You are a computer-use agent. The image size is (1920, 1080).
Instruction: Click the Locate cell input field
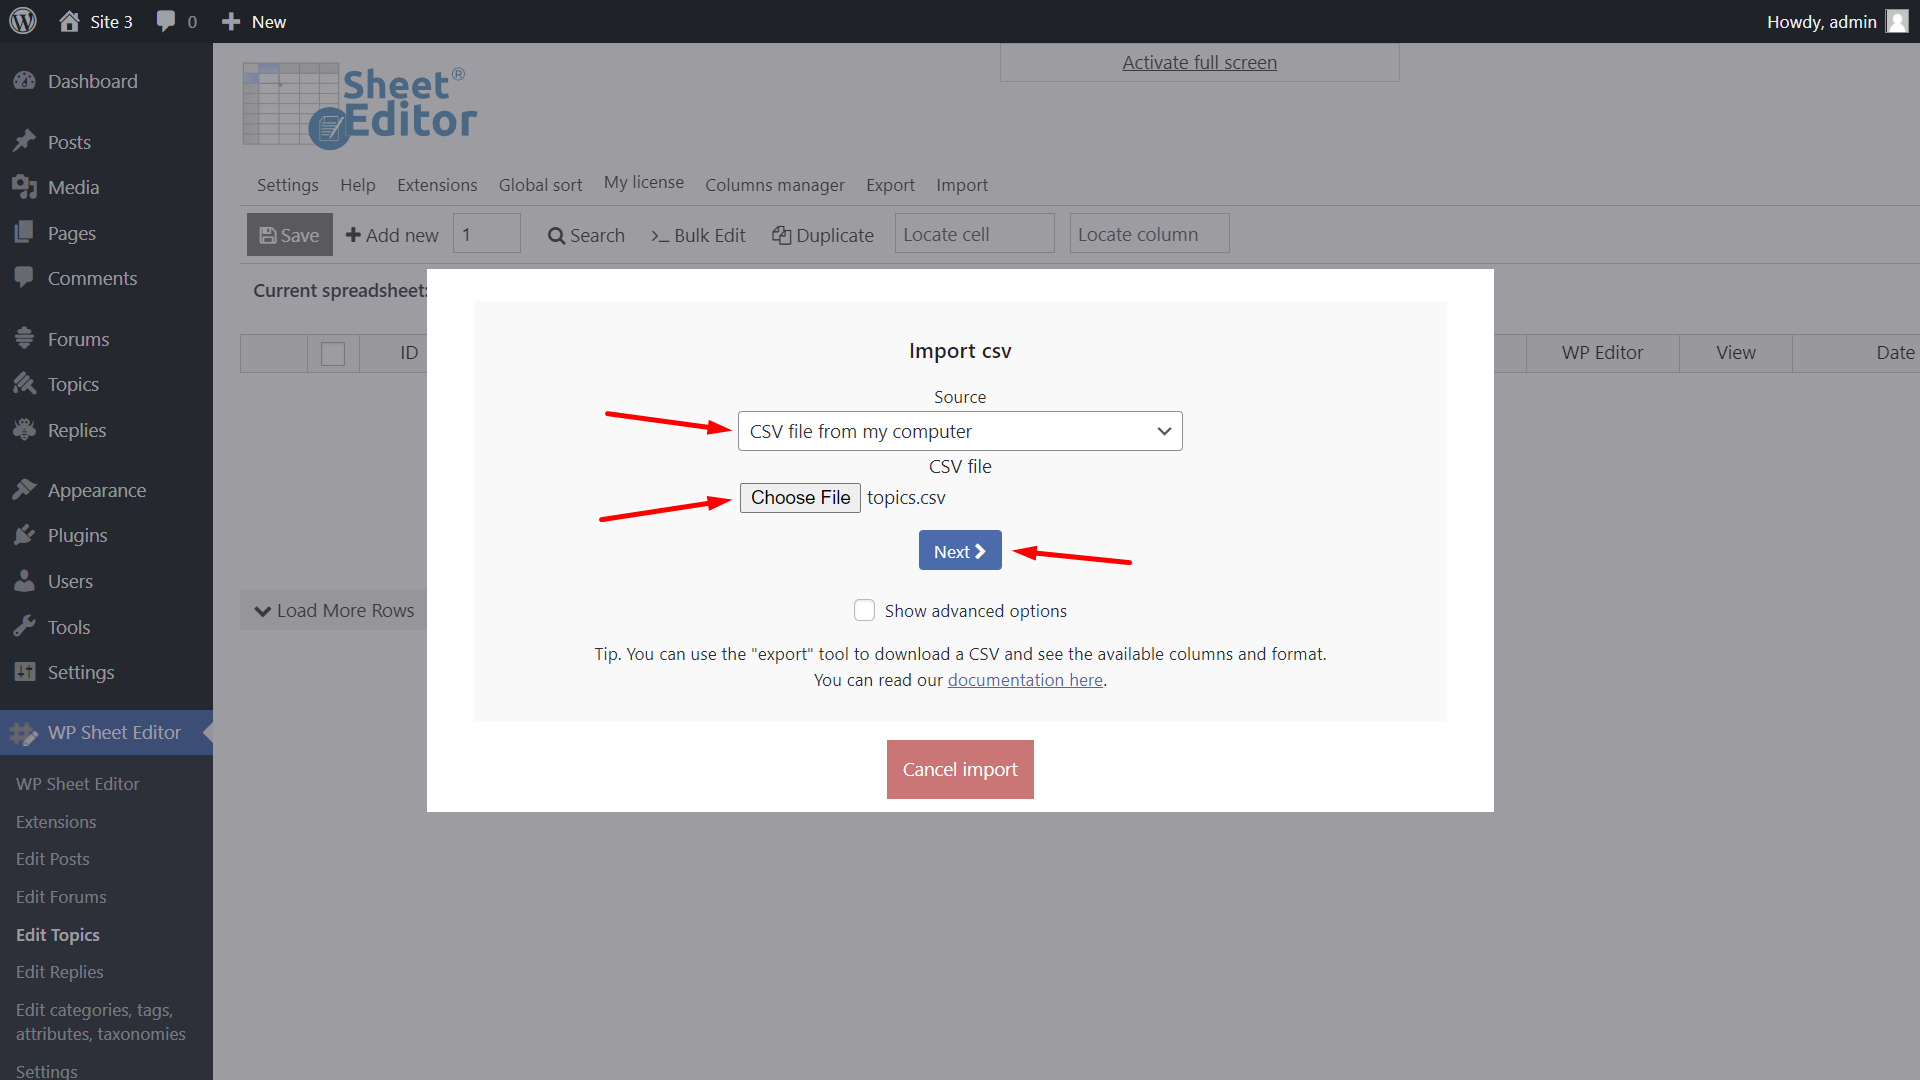[x=973, y=233]
